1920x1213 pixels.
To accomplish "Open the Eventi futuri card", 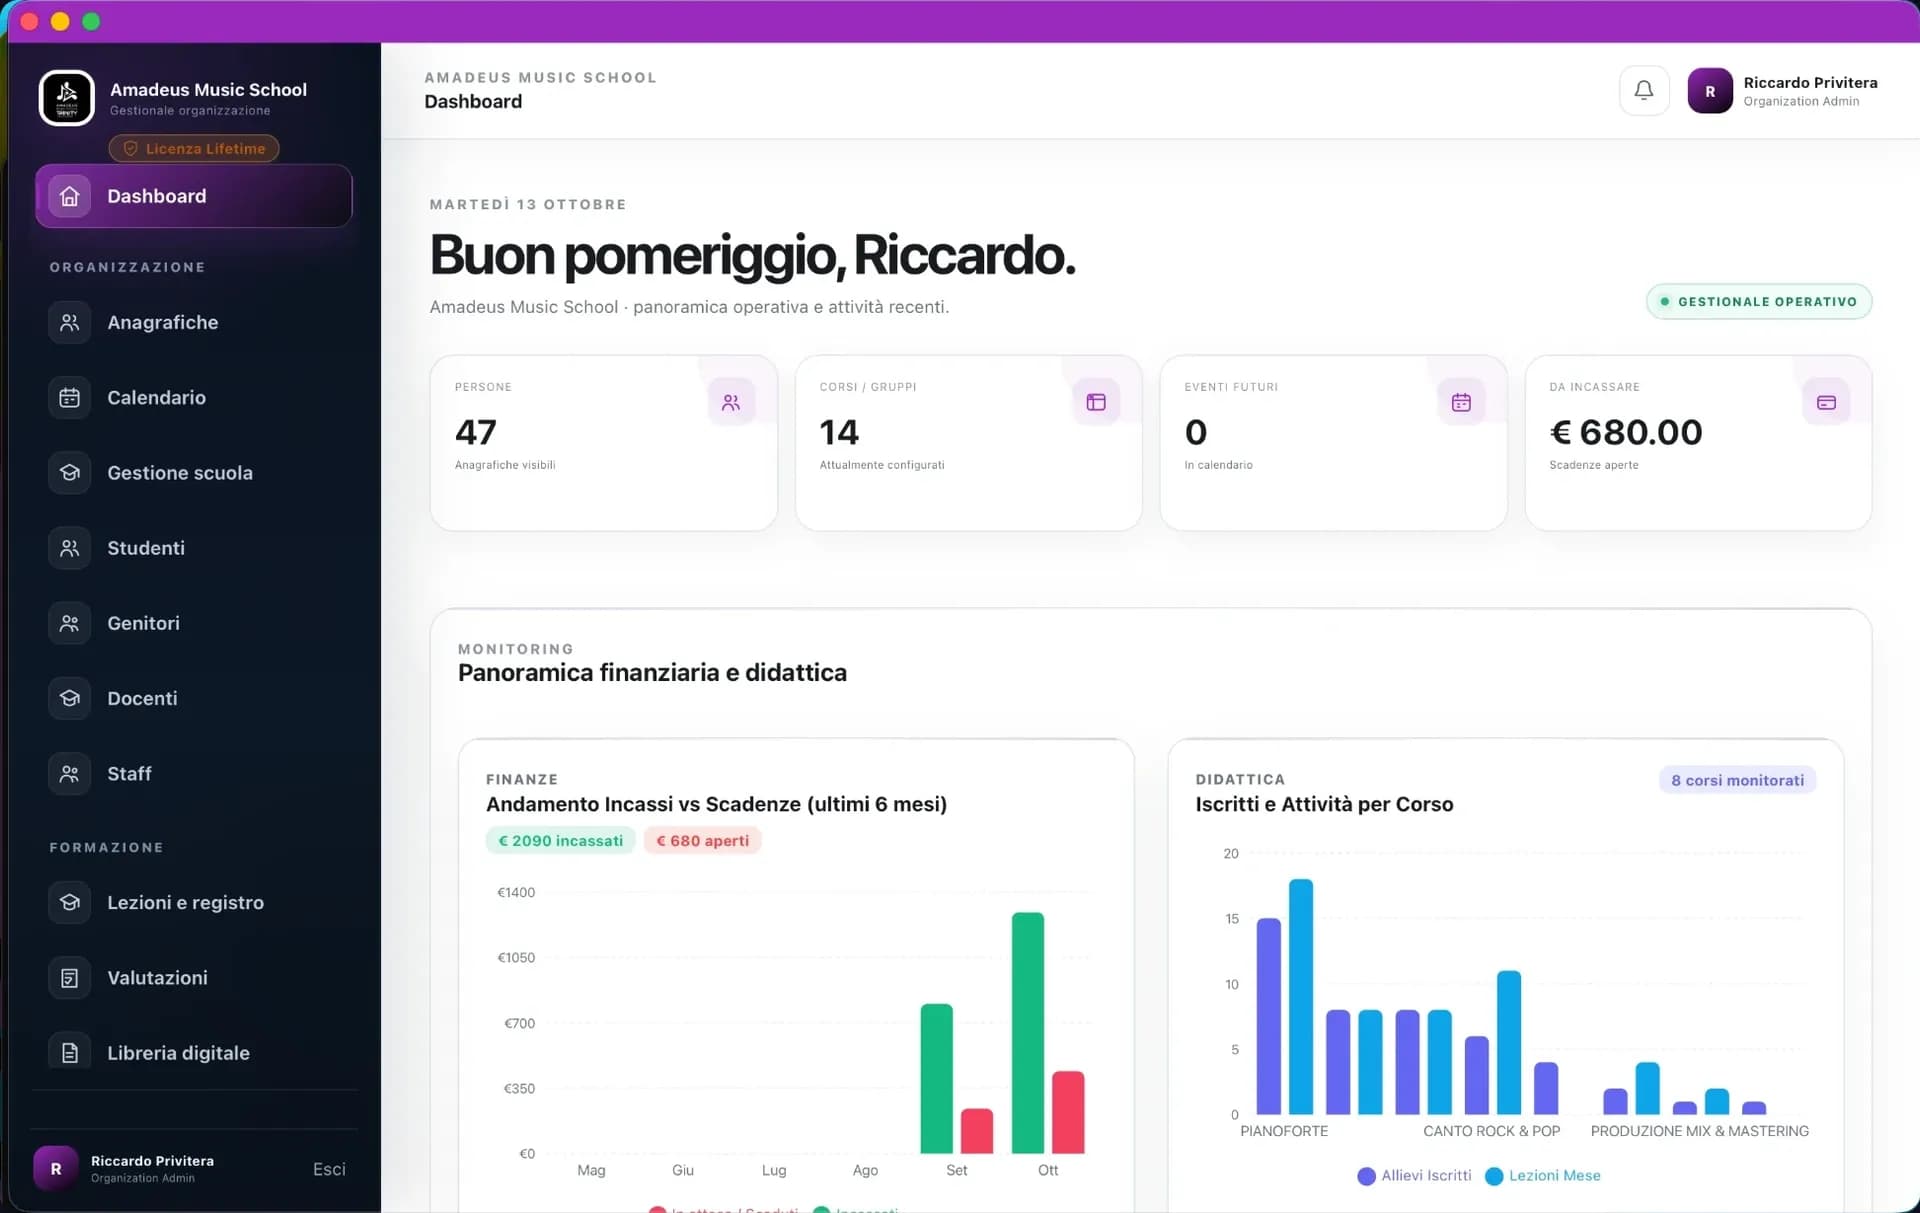I will [x=1333, y=443].
